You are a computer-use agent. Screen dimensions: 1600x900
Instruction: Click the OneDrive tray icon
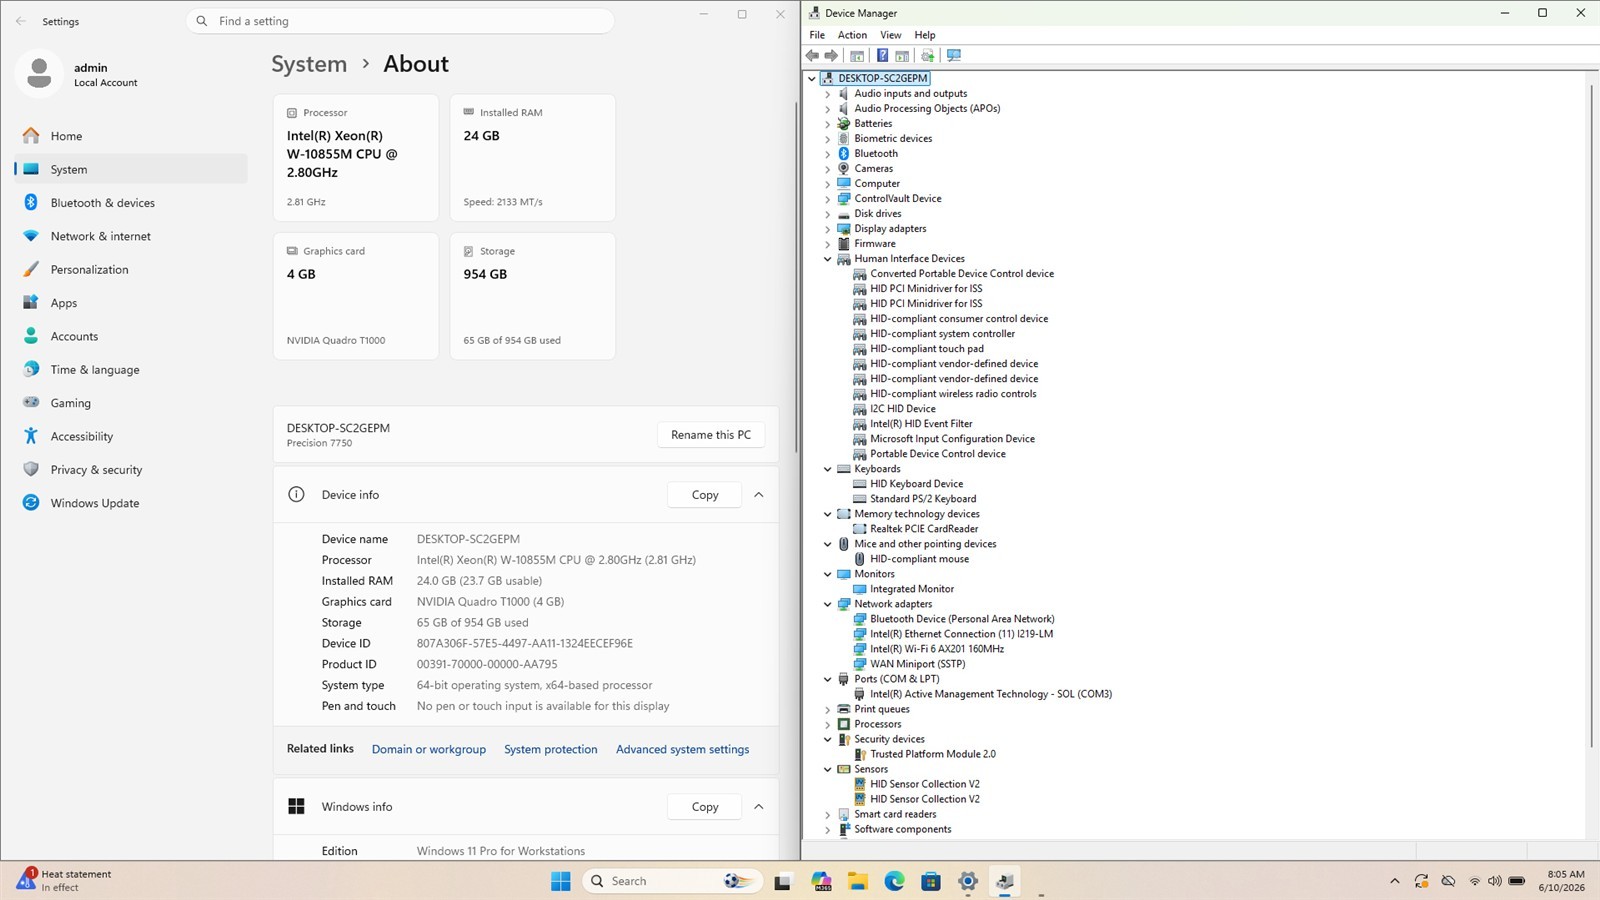click(x=1448, y=881)
